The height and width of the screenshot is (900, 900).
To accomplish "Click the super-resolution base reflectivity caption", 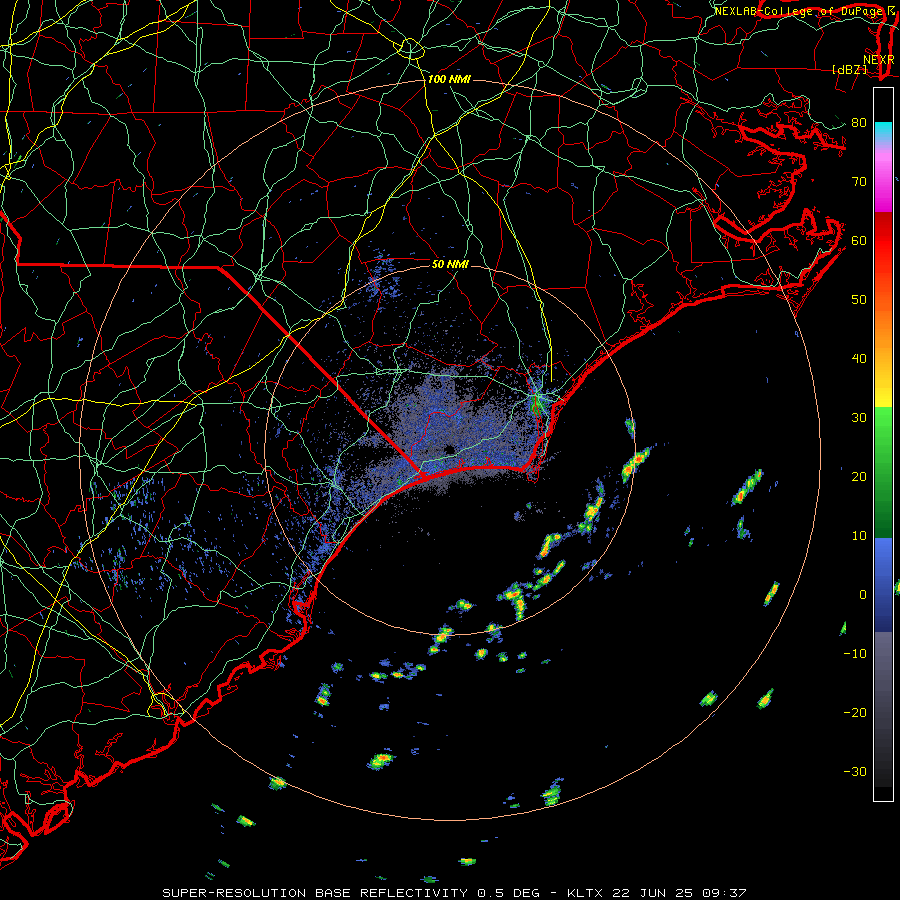I will pos(454,893).
